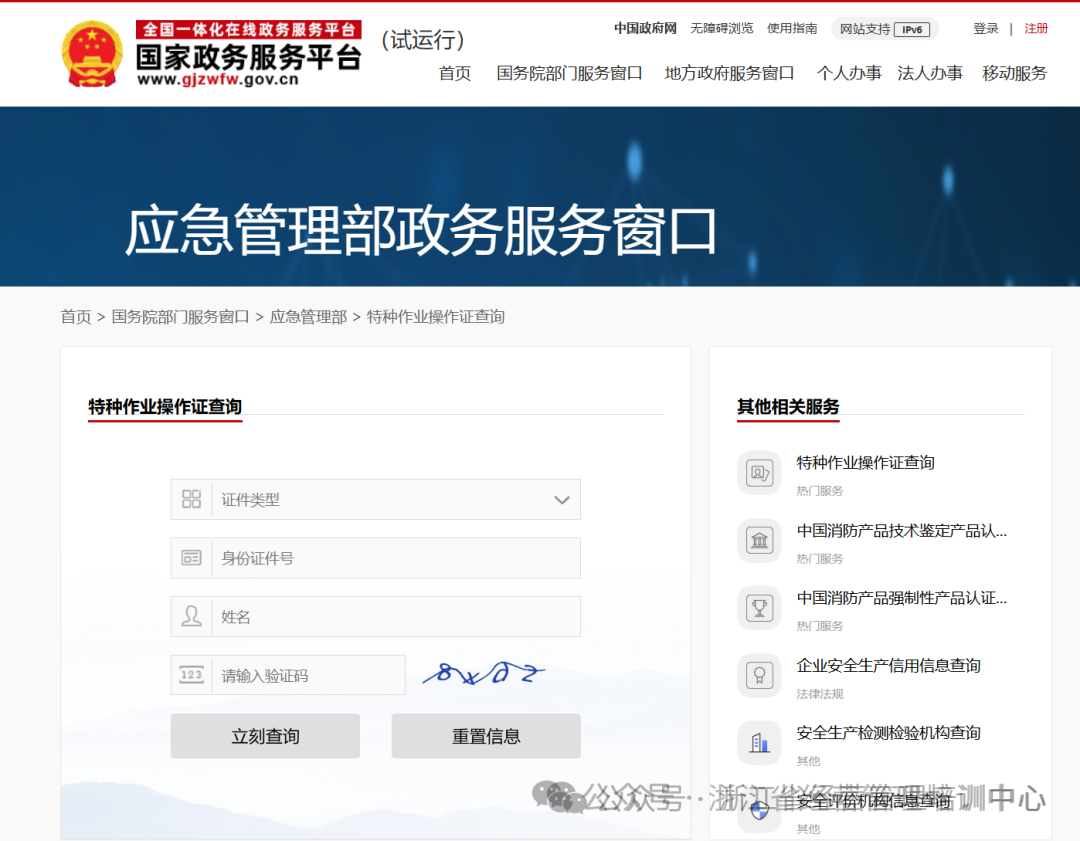Click the 重置信息 button

click(486, 736)
